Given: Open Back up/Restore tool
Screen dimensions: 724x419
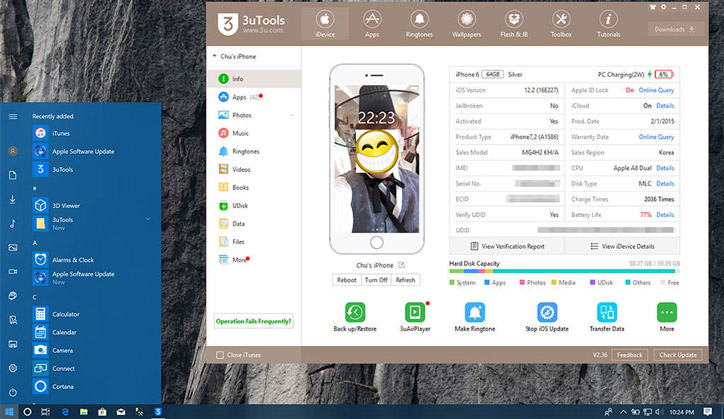Looking at the screenshot, I should (x=355, y=317).
